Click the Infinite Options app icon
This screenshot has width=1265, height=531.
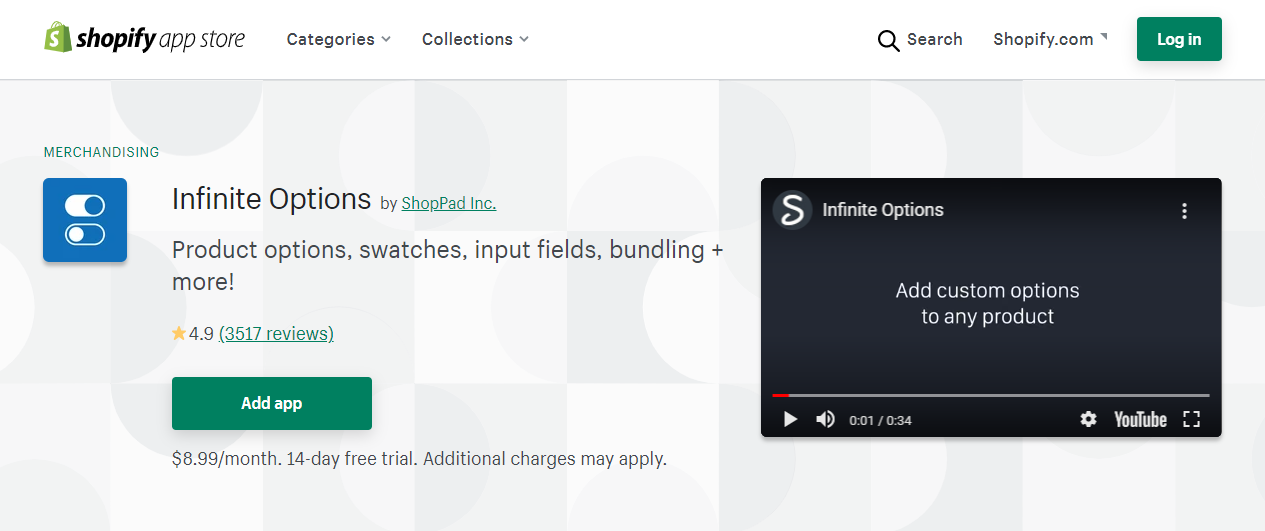[x=85, y=220]
